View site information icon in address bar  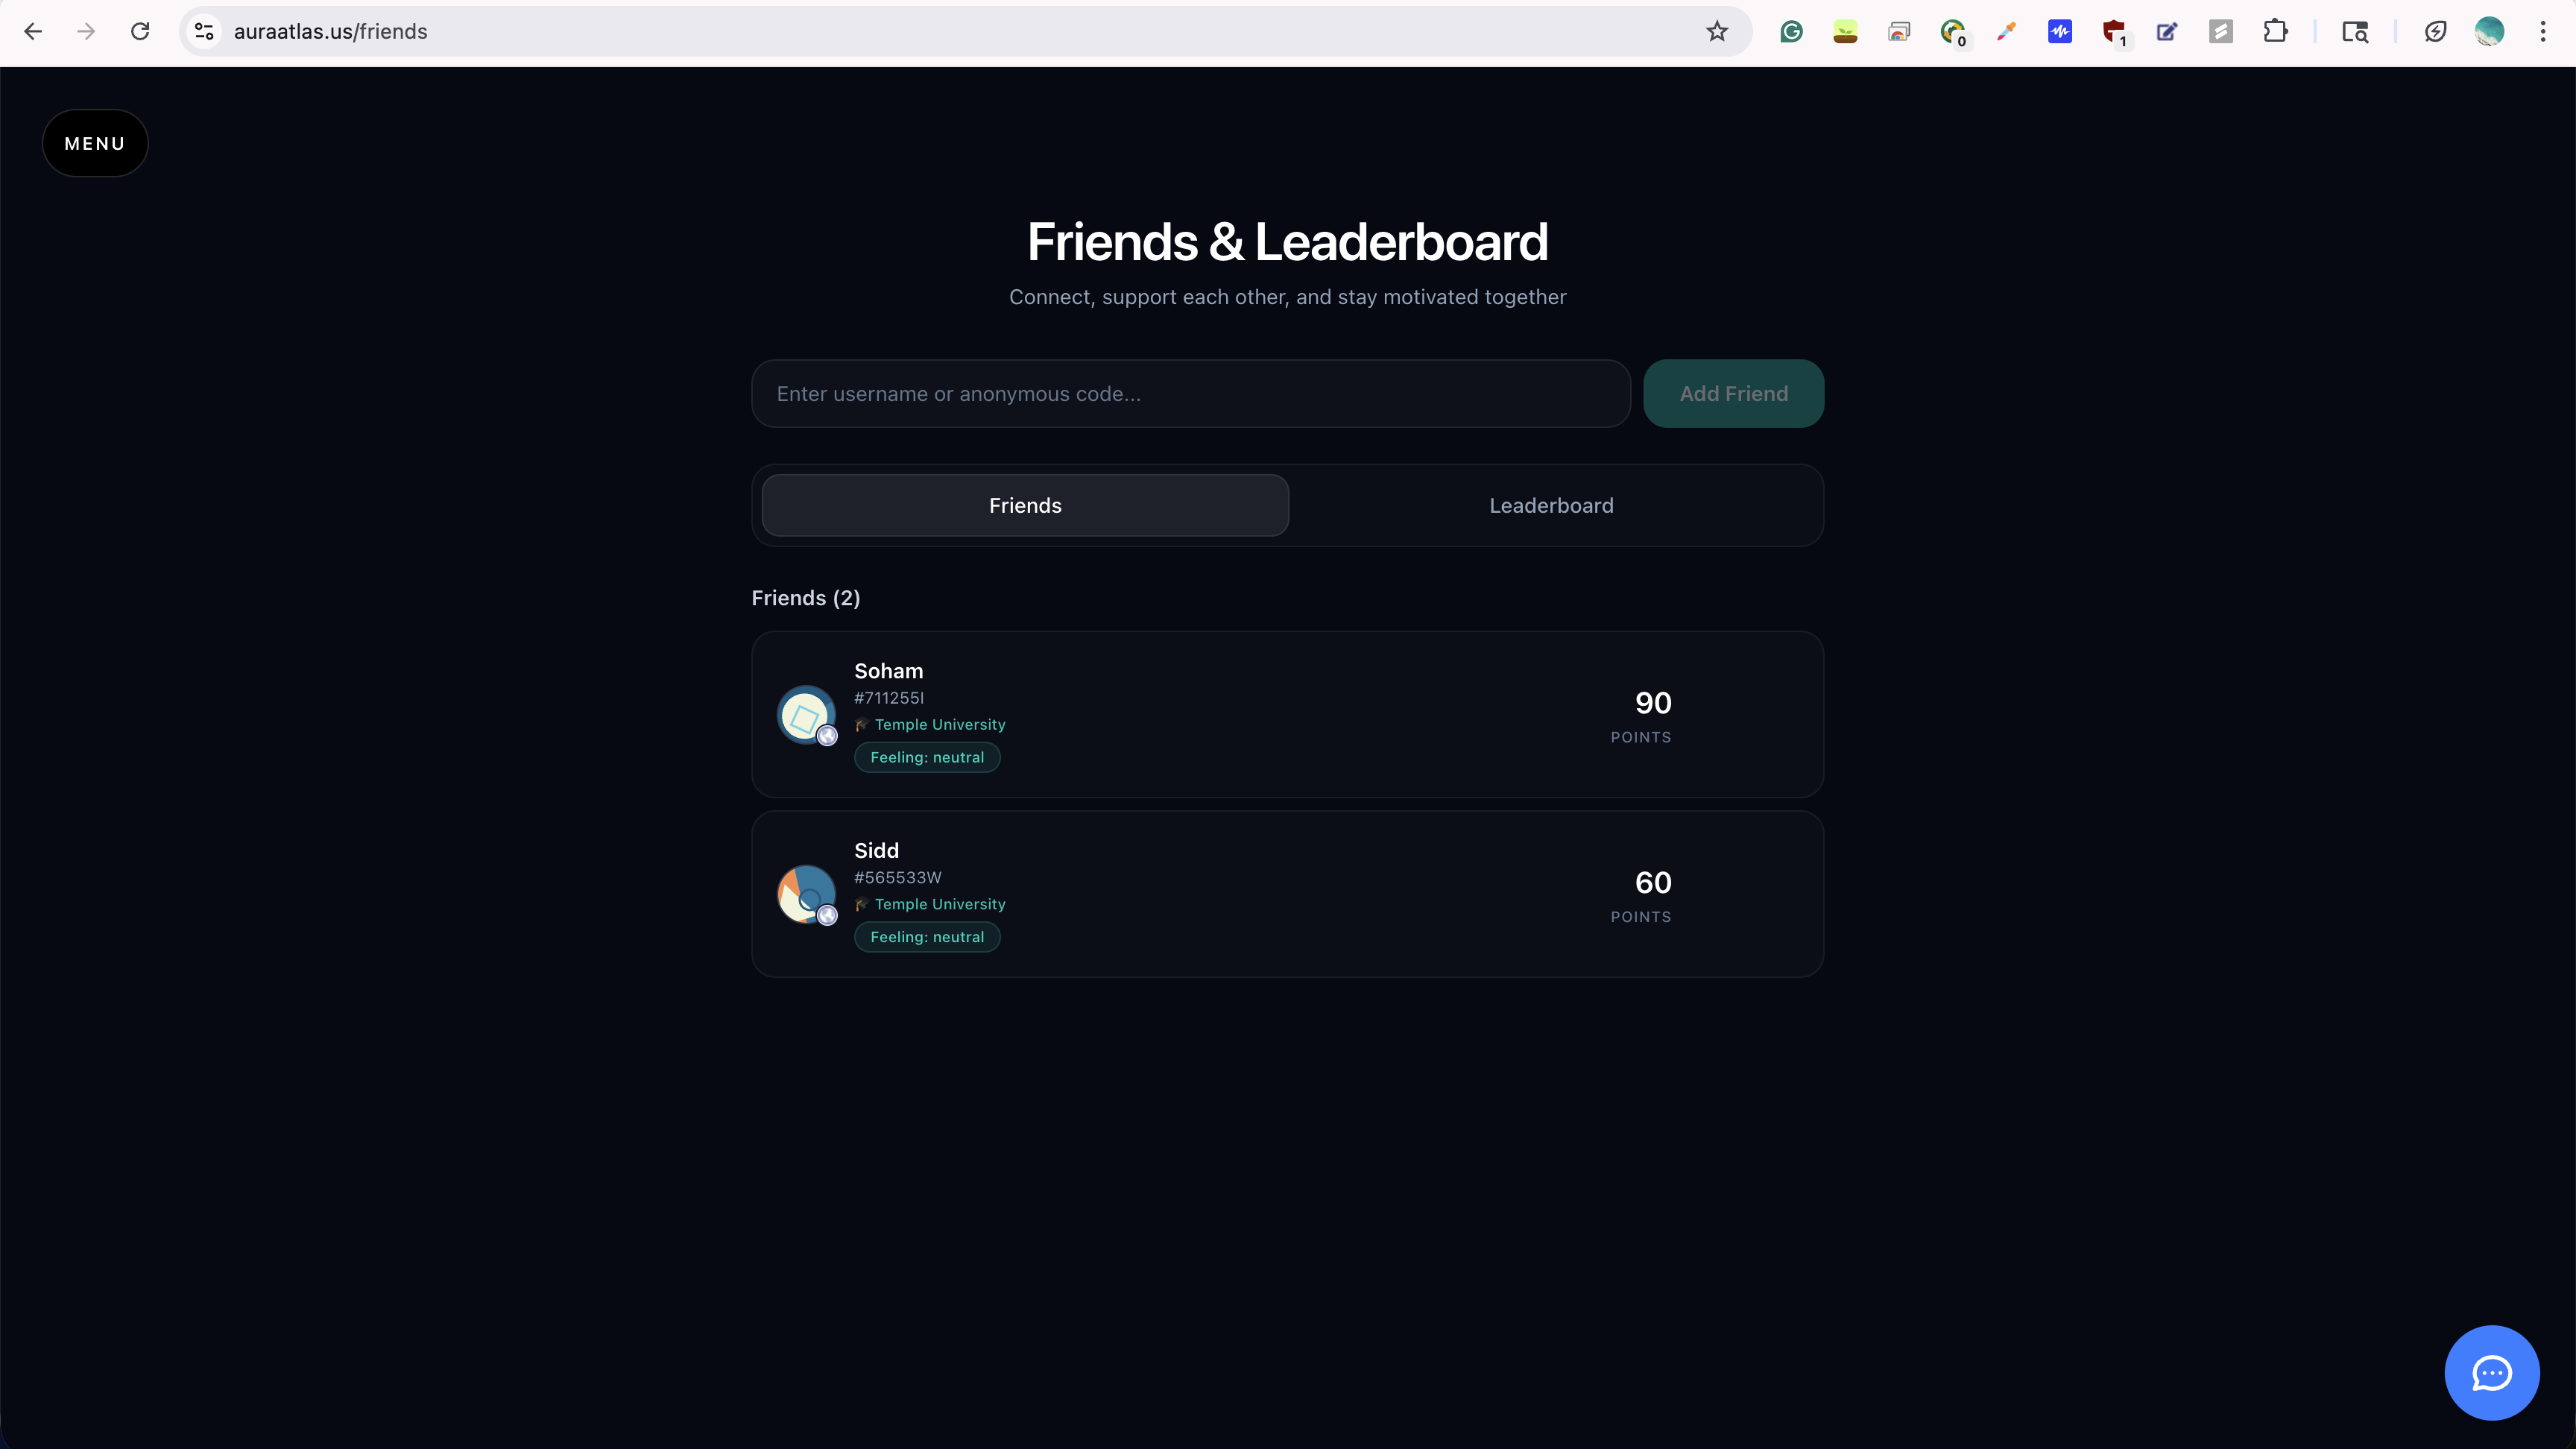click(204, 32)
